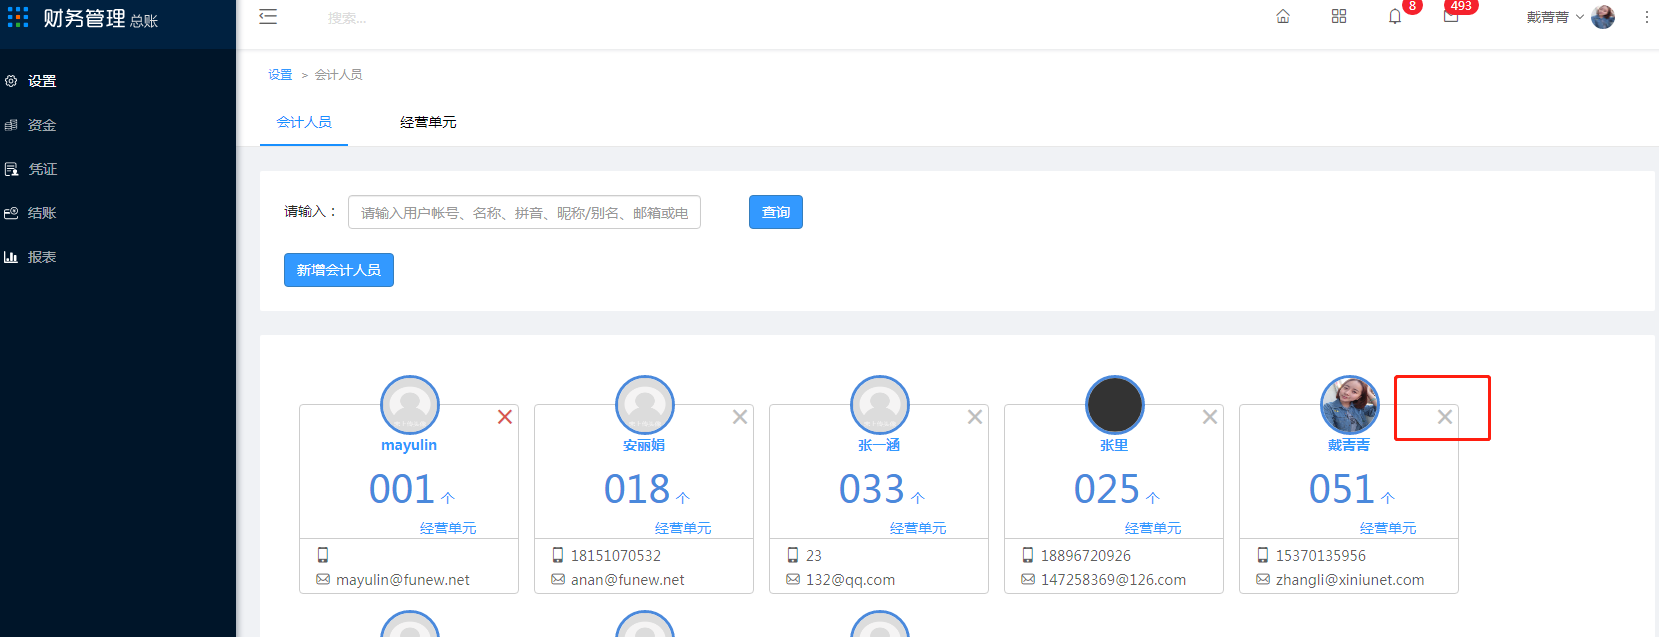The image size is (1659, 637).
Task: Open the messages icon with badge 493
Action: tap(1451, 17)
